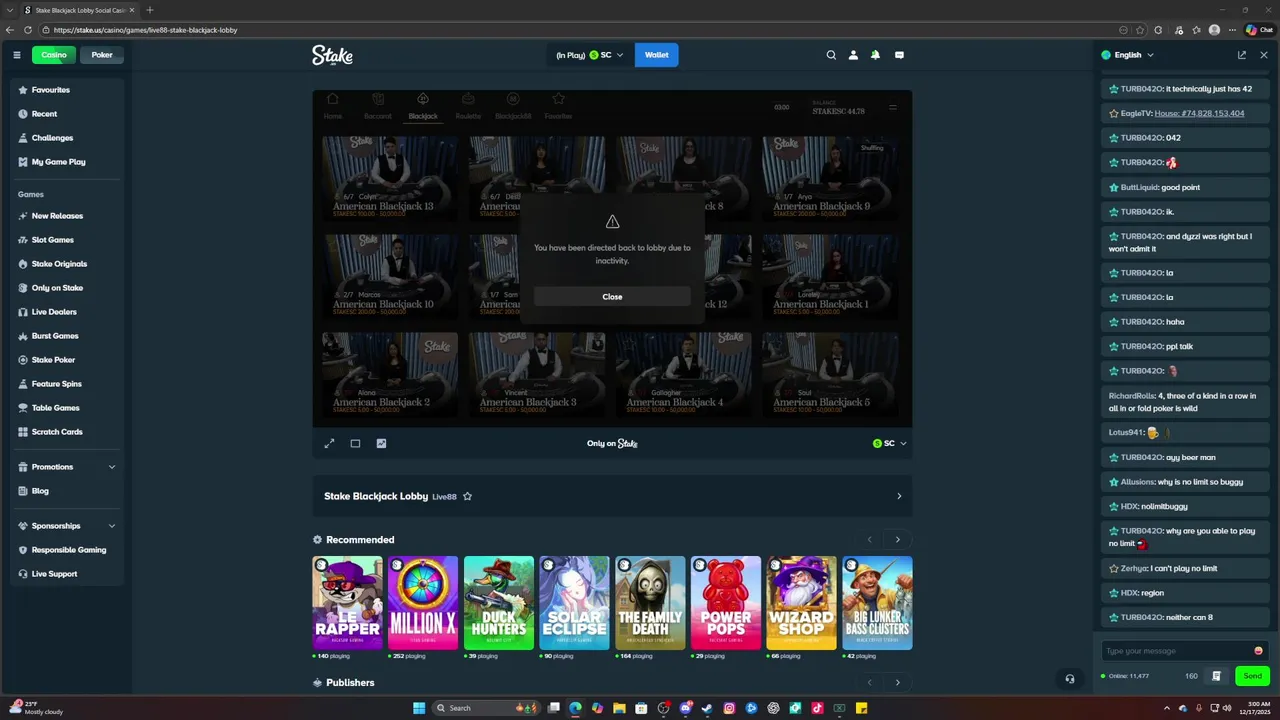Expand Stake Blackjack Lobby details chevron
This screenshot has height=720, width=1280.
(x=899, y=496)
